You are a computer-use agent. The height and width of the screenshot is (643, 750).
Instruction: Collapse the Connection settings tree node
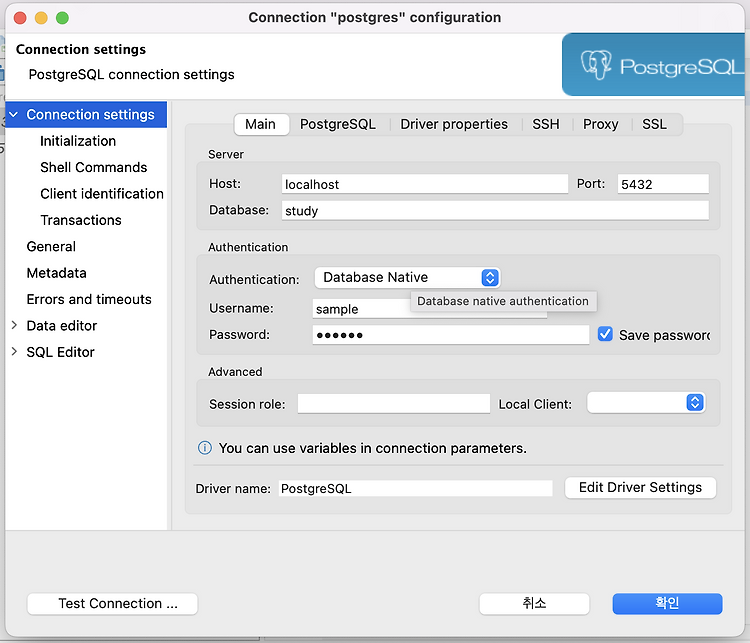[14, 114]
